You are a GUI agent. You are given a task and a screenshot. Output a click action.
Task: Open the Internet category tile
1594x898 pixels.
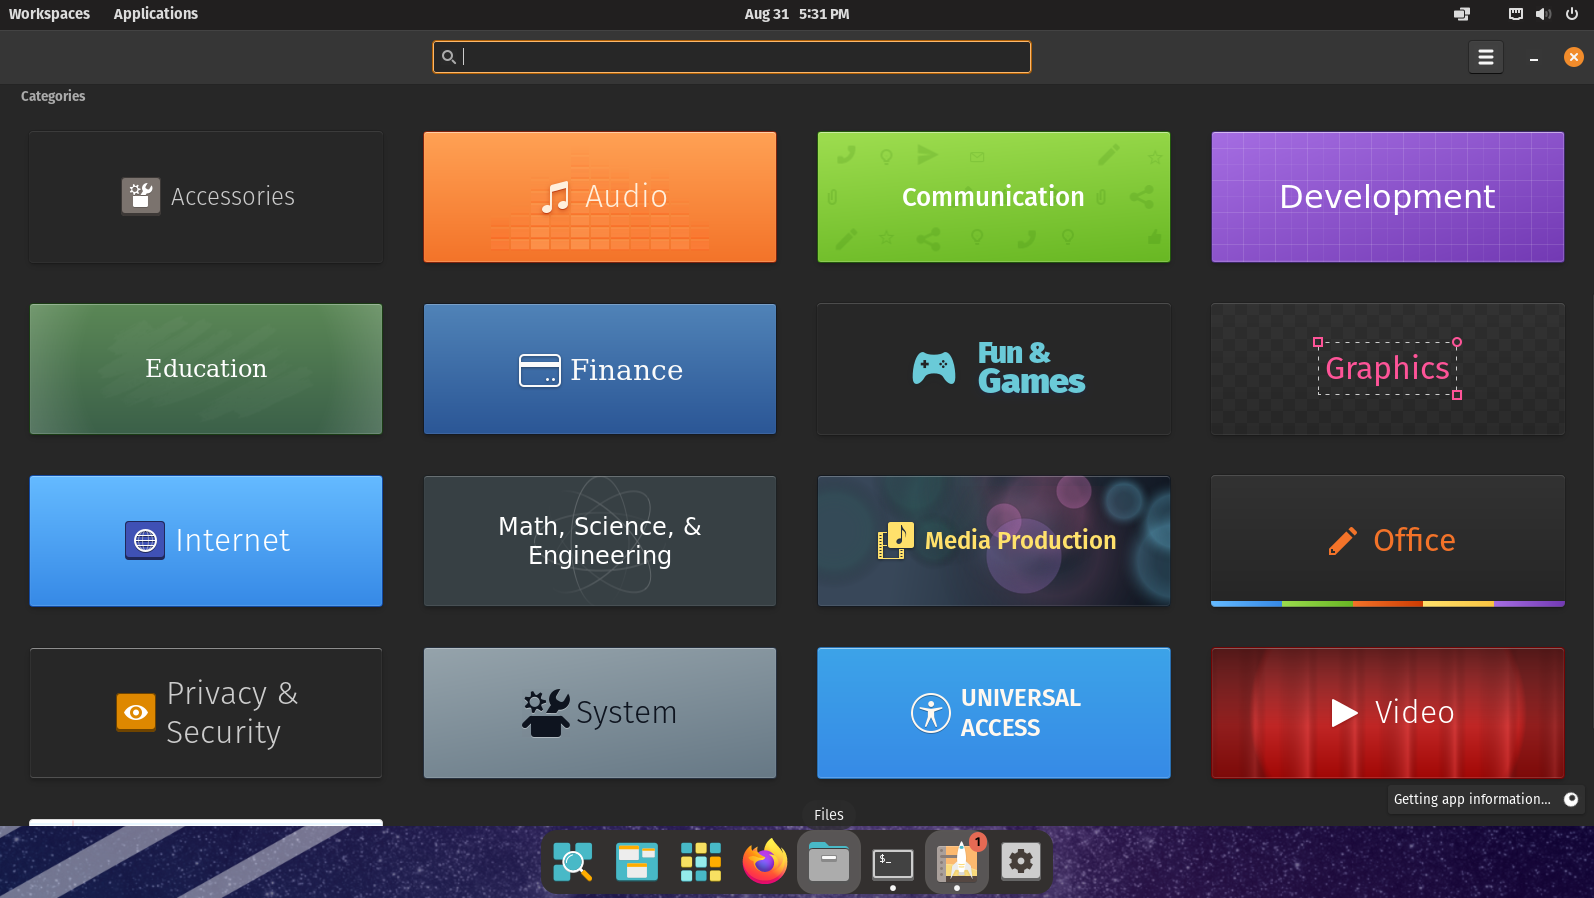(206, 541)
